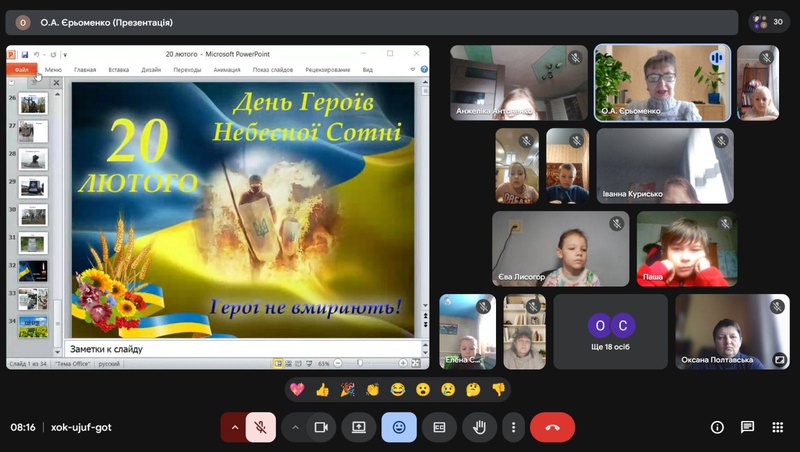Open the meeting details info icon
800x452 pixels.
(717, 427)
